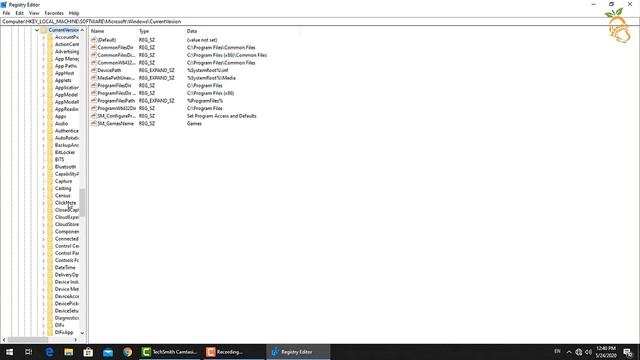The height and width of the screenshot is (360, 640).
Task: Click the registry path address bar
Action: [x=320, y=22]
